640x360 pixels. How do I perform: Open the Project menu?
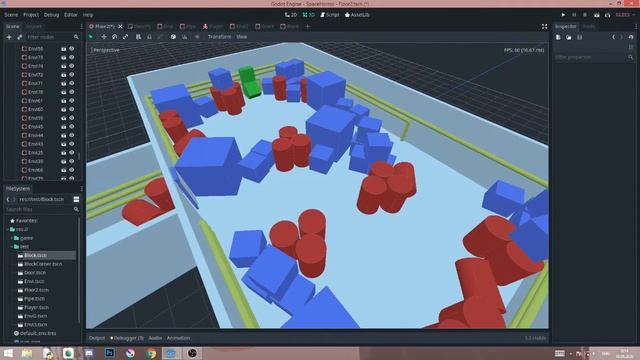31,15
